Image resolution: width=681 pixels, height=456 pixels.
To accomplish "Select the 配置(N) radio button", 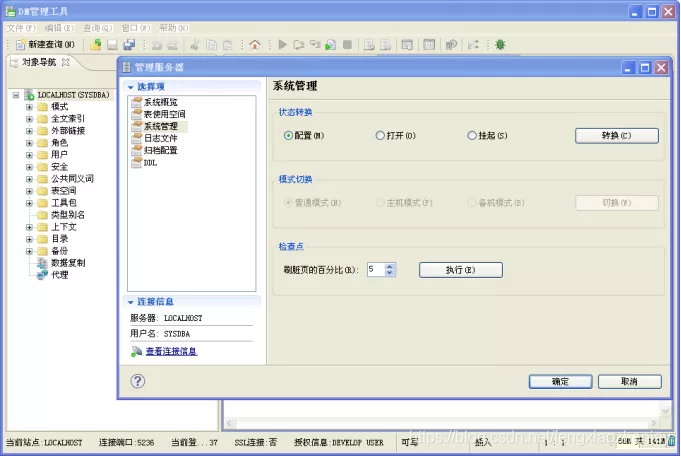I will click(x=288, y=135).
